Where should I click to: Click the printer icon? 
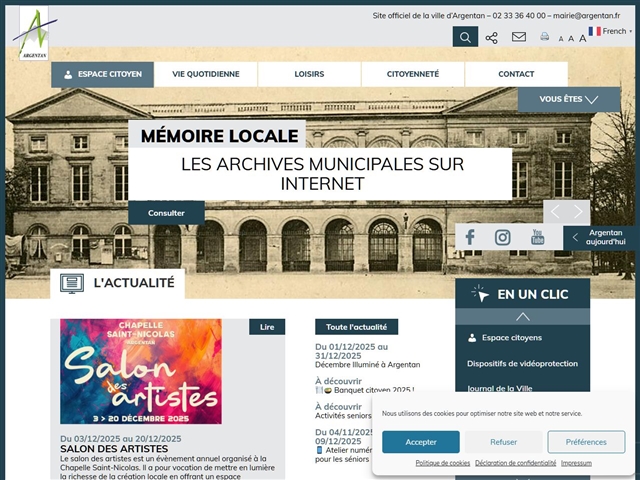545,37
